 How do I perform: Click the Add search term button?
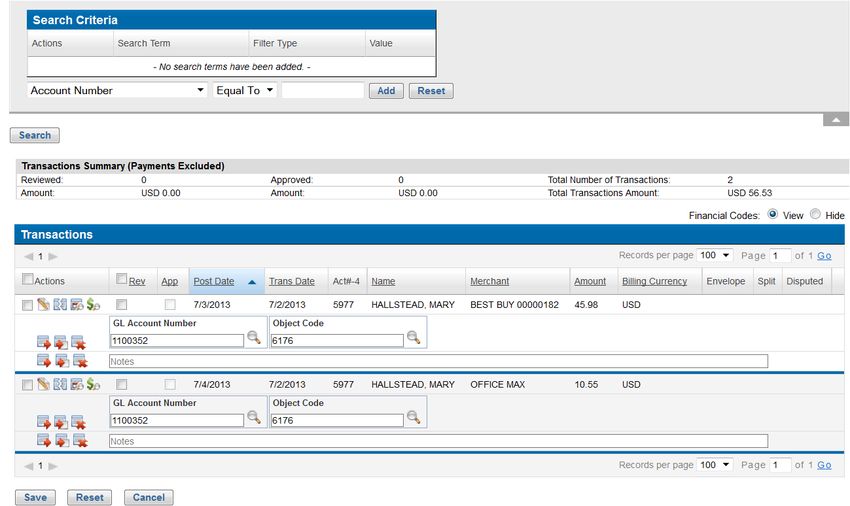click(x=386, y=91)
